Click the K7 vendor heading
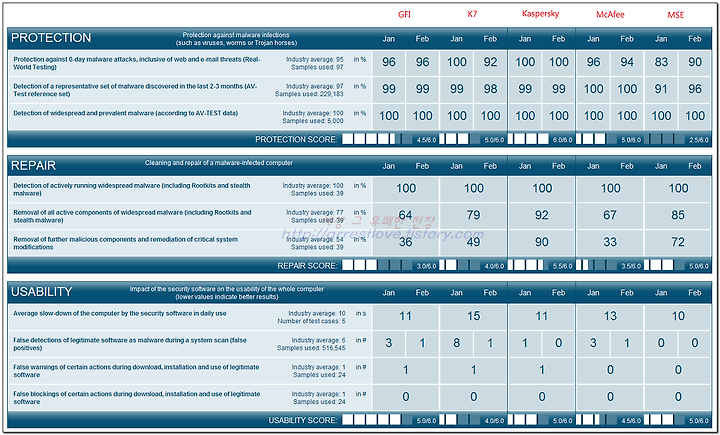 [x=472, y=14]
